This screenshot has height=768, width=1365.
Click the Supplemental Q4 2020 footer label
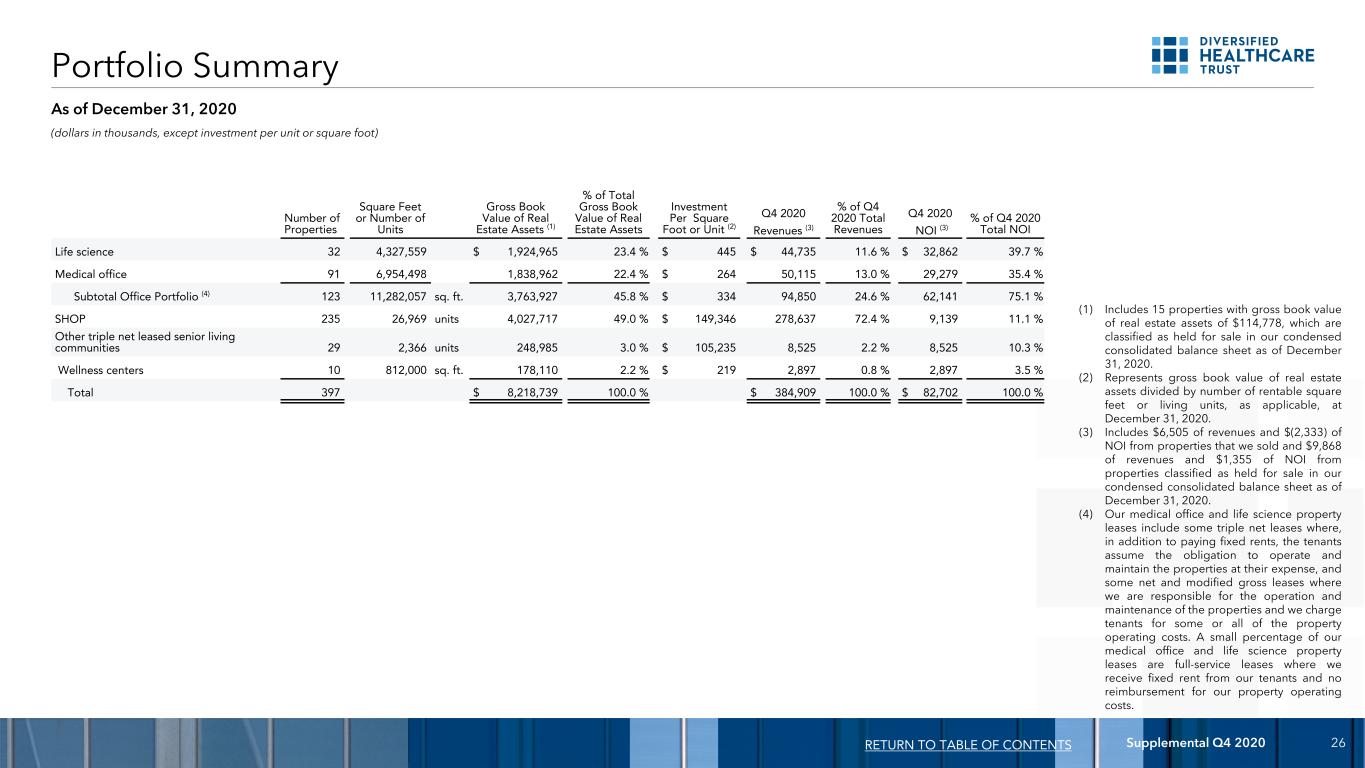point(1189,742)
